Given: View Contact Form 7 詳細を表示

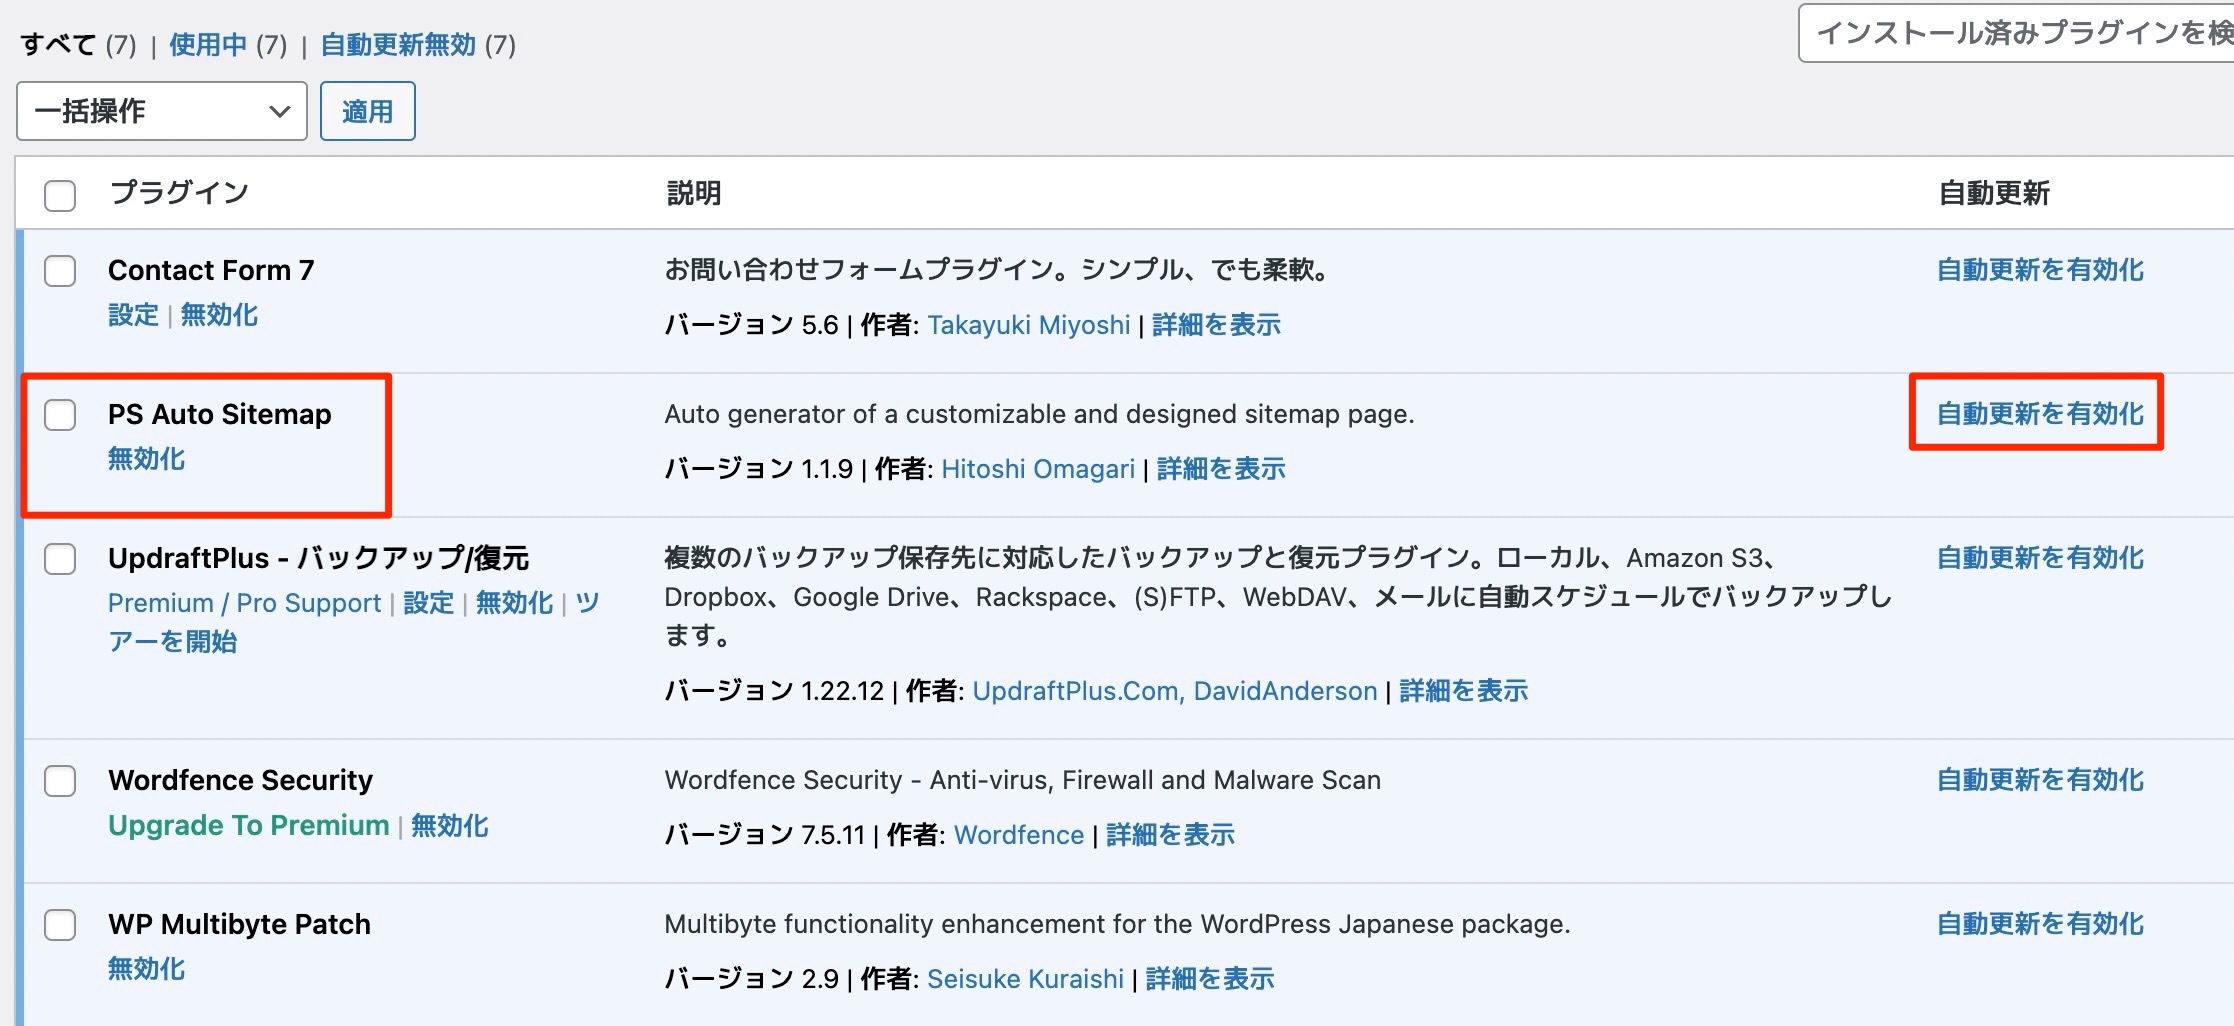Looking at the screenshot, I should click(x=1216, y=325).
